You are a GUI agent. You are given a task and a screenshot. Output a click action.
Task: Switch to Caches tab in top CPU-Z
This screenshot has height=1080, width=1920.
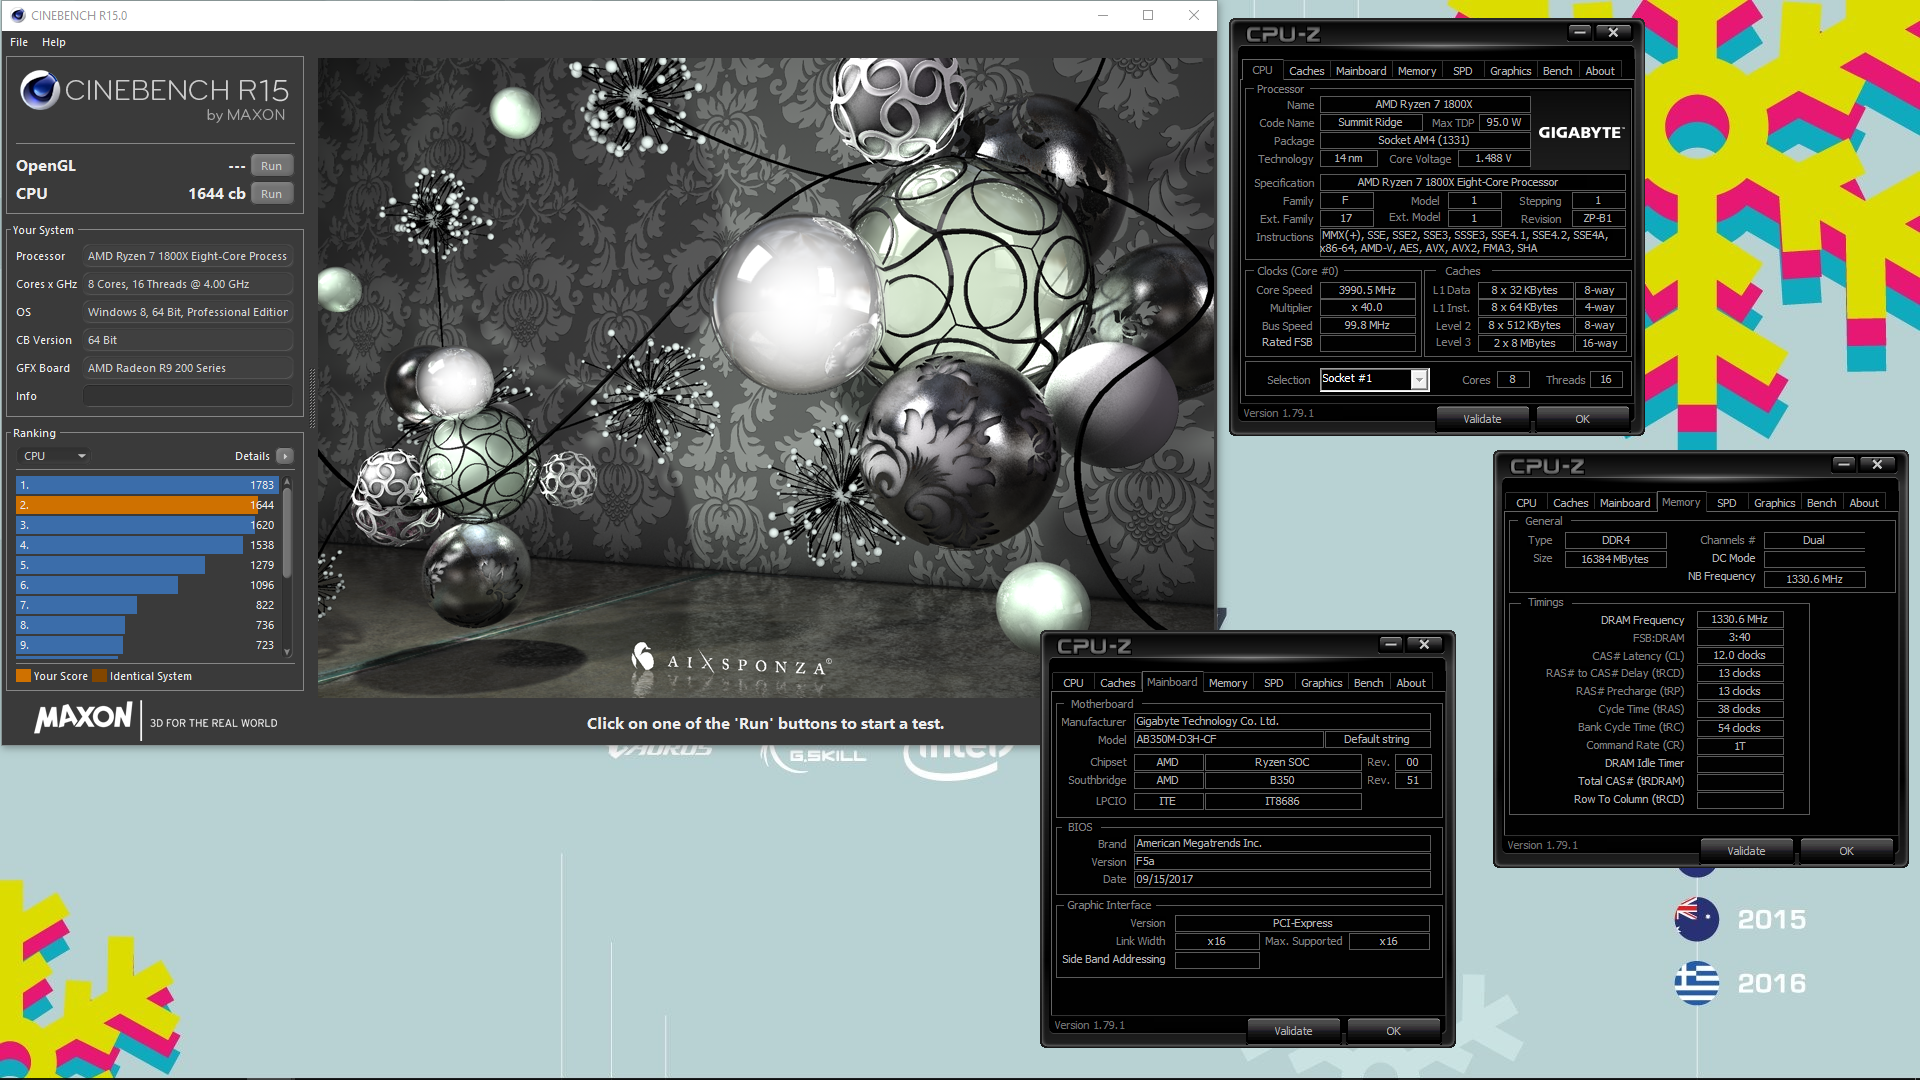[1306, 71]
